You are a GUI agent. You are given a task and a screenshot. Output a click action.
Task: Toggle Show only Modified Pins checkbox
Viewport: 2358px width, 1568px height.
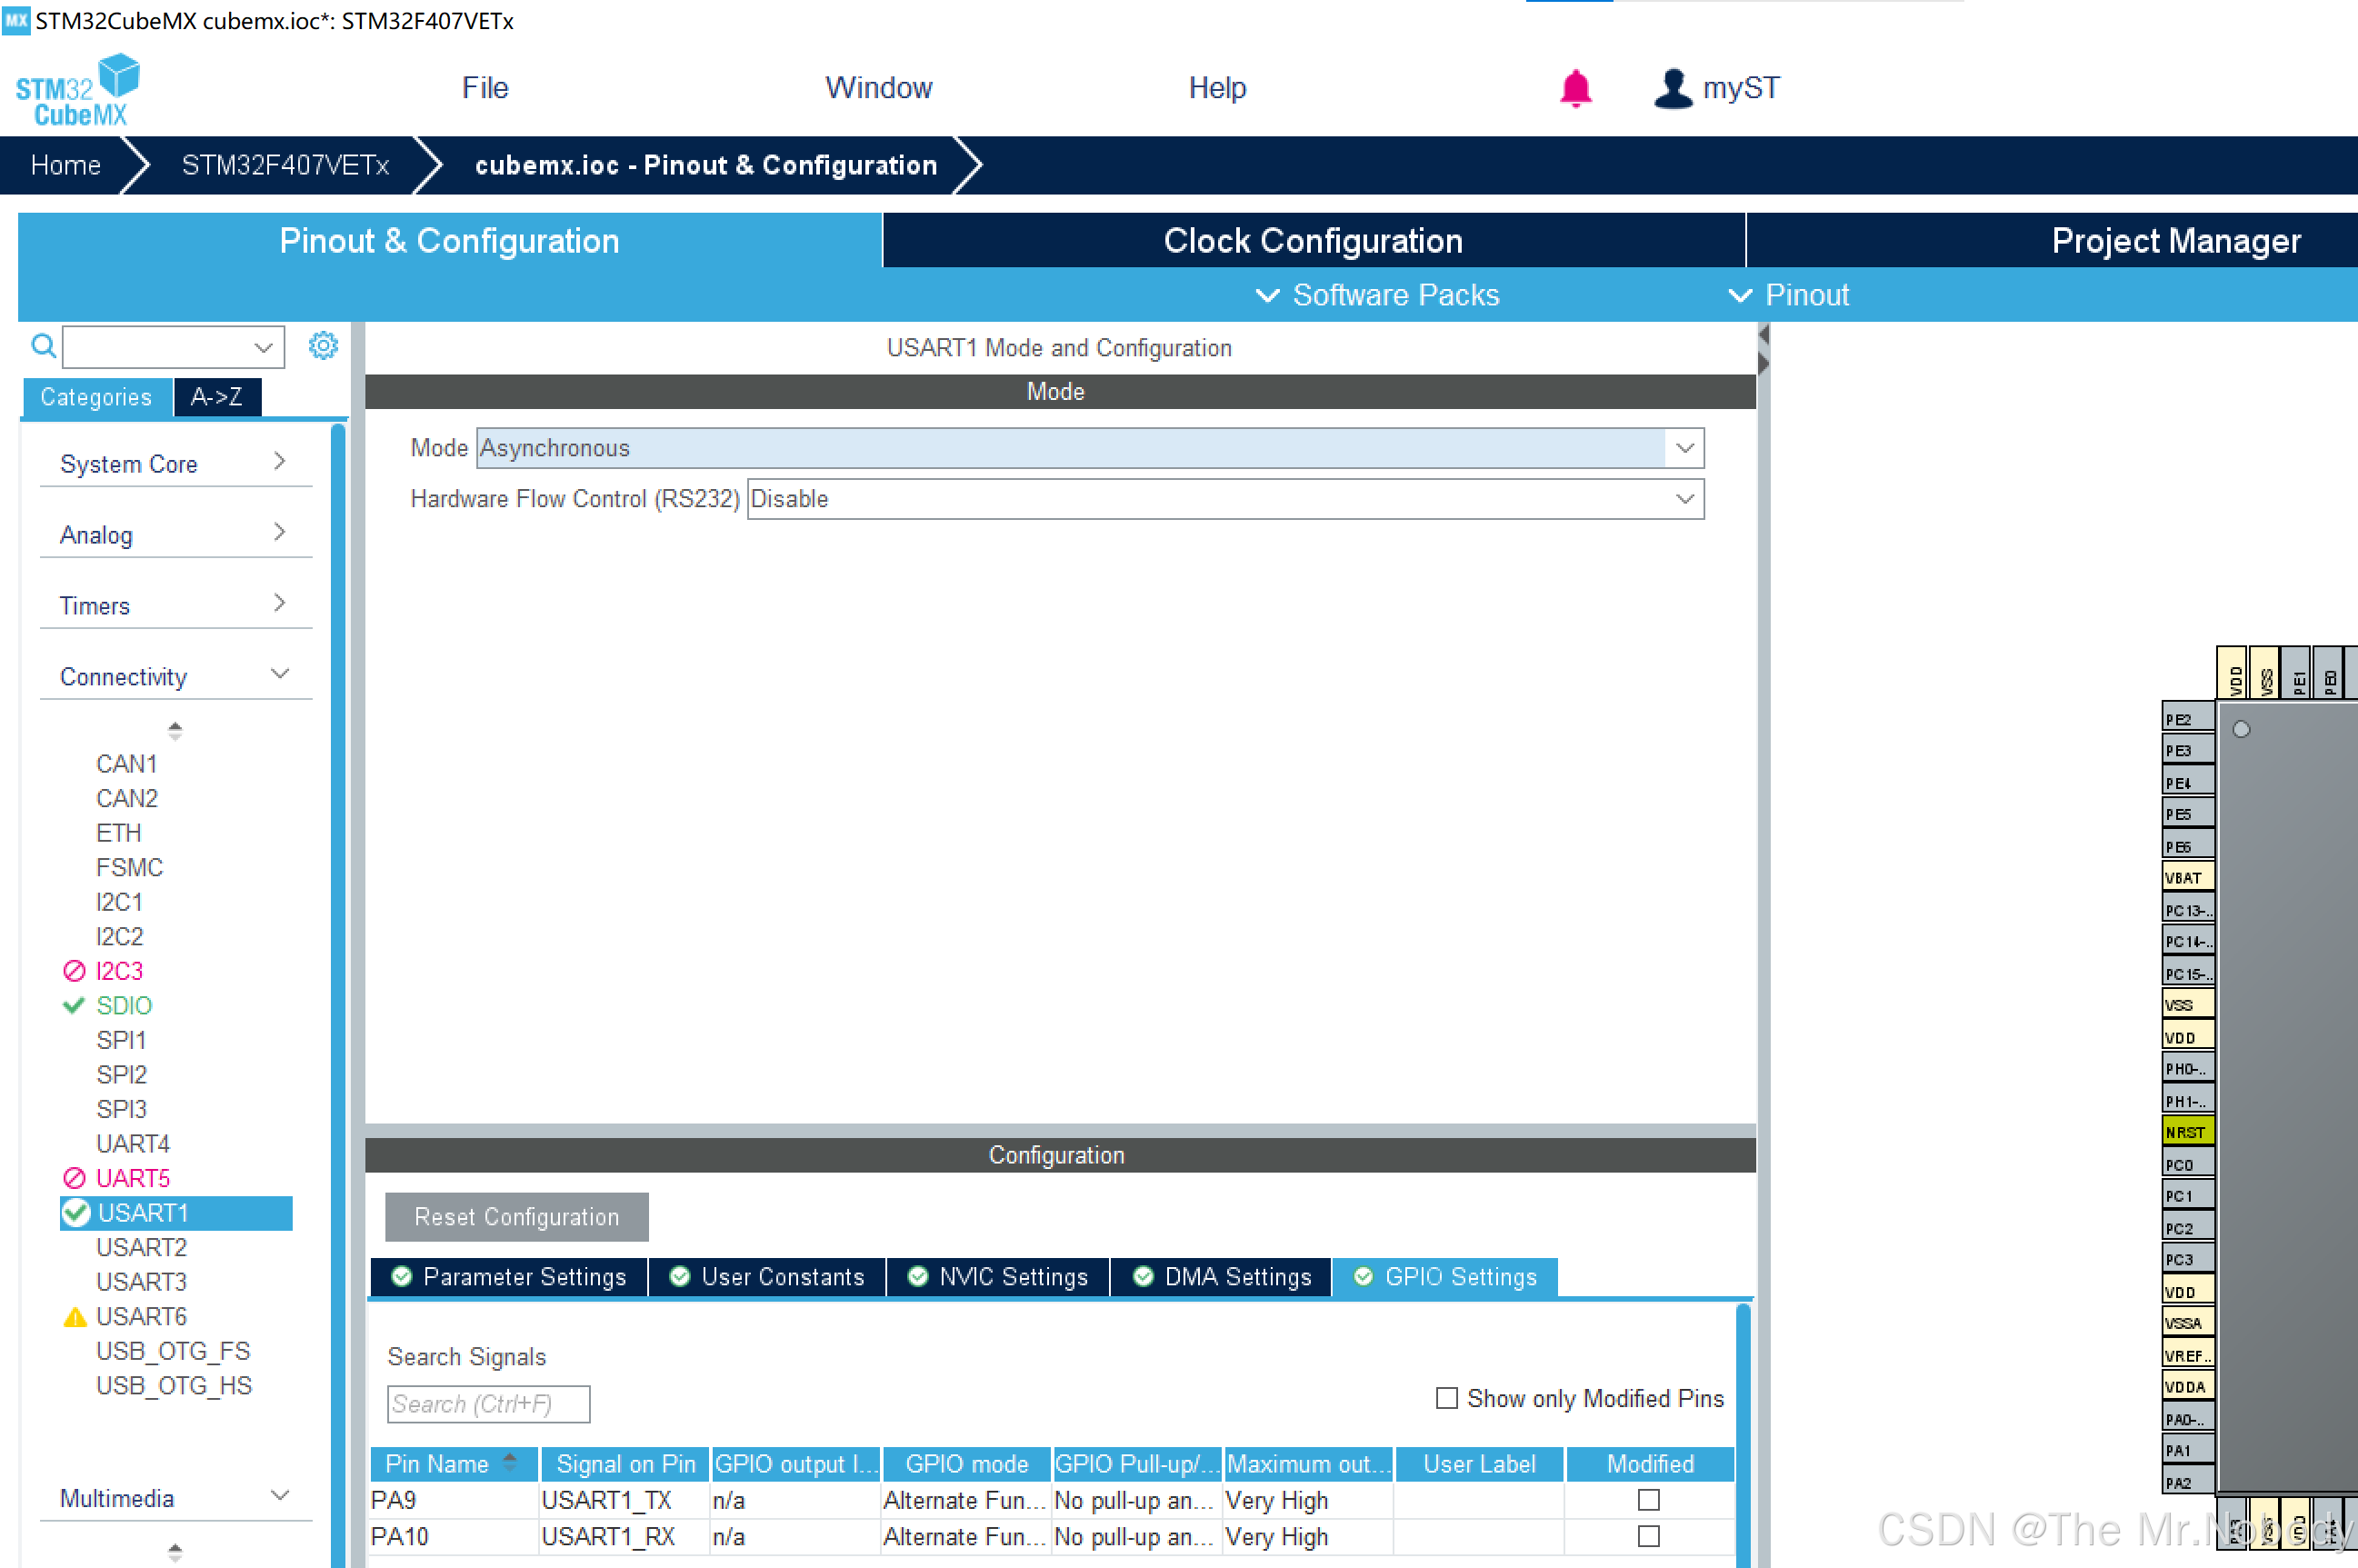coord(1446,1397)
